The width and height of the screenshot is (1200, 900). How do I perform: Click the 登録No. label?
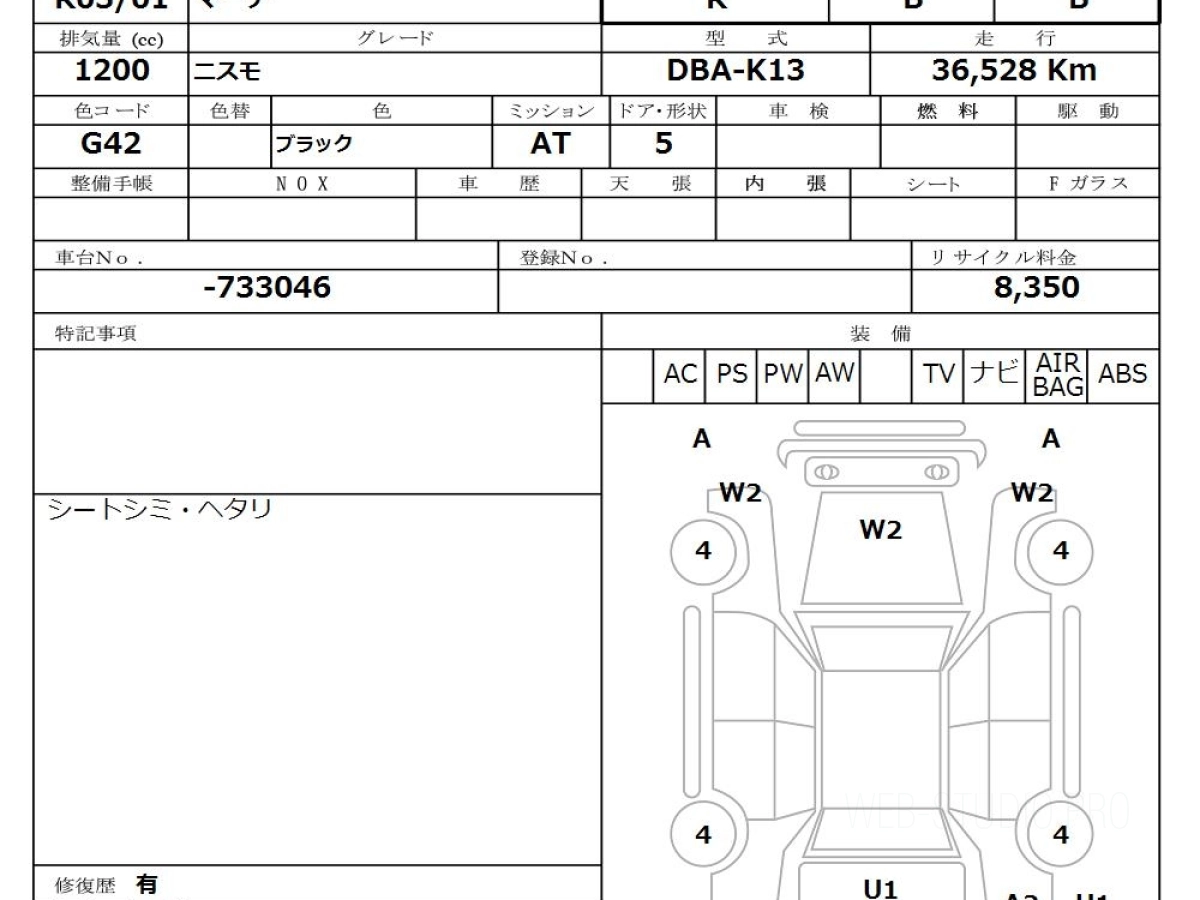(x=564, y=257)
